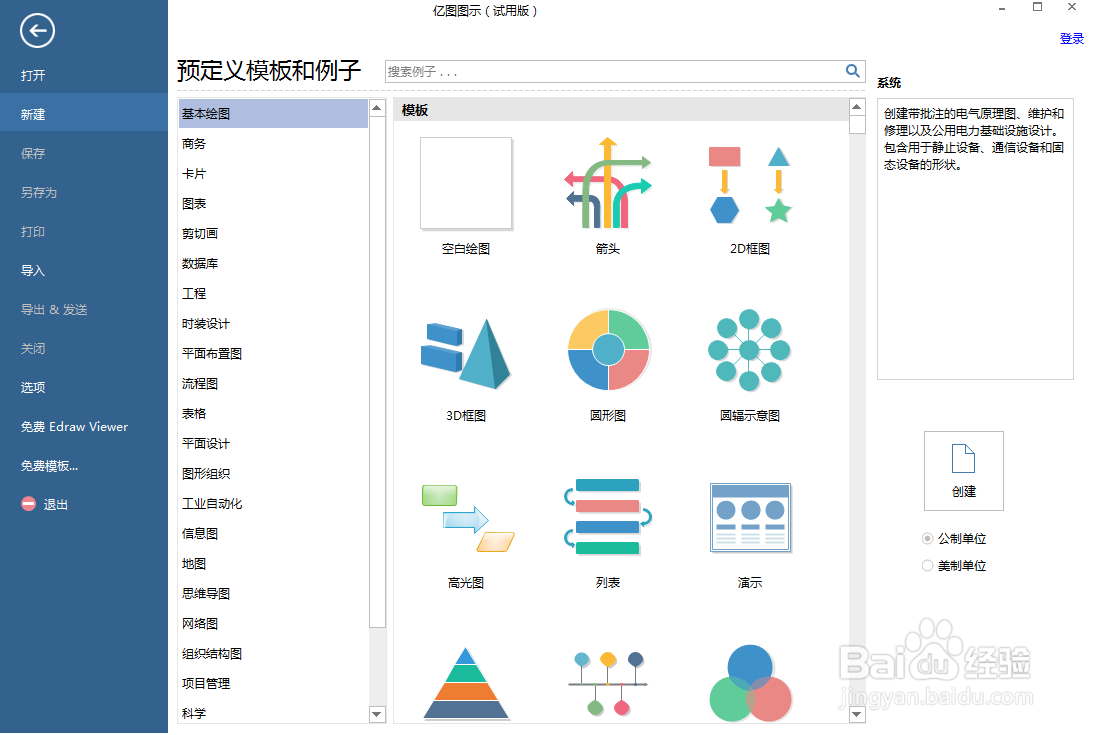Choose the 高光图 template icon
Screen dimensions: 1093x735
[x=465, y=517]
